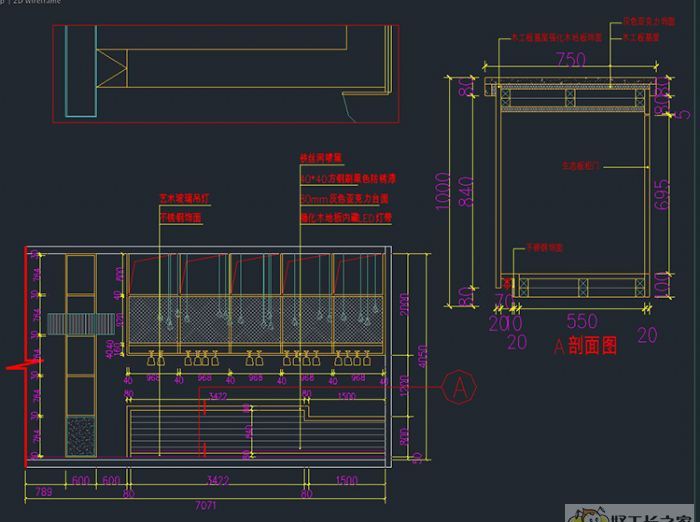
Task: Click the watermark logo in bottom-right corner
Action: click(632, 514)
